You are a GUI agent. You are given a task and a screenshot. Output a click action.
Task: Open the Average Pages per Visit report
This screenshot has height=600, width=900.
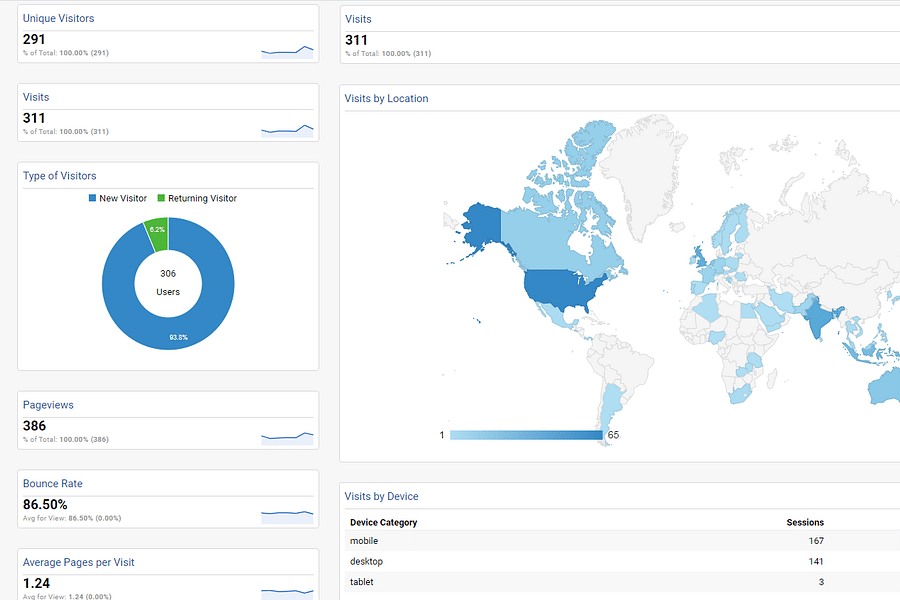pos(78,562)
